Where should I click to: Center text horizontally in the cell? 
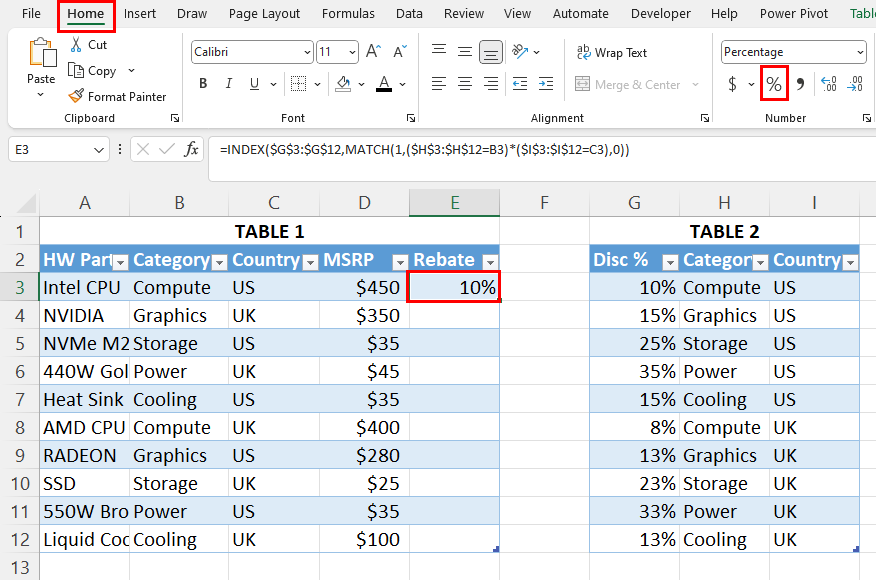tap(465, 84)
